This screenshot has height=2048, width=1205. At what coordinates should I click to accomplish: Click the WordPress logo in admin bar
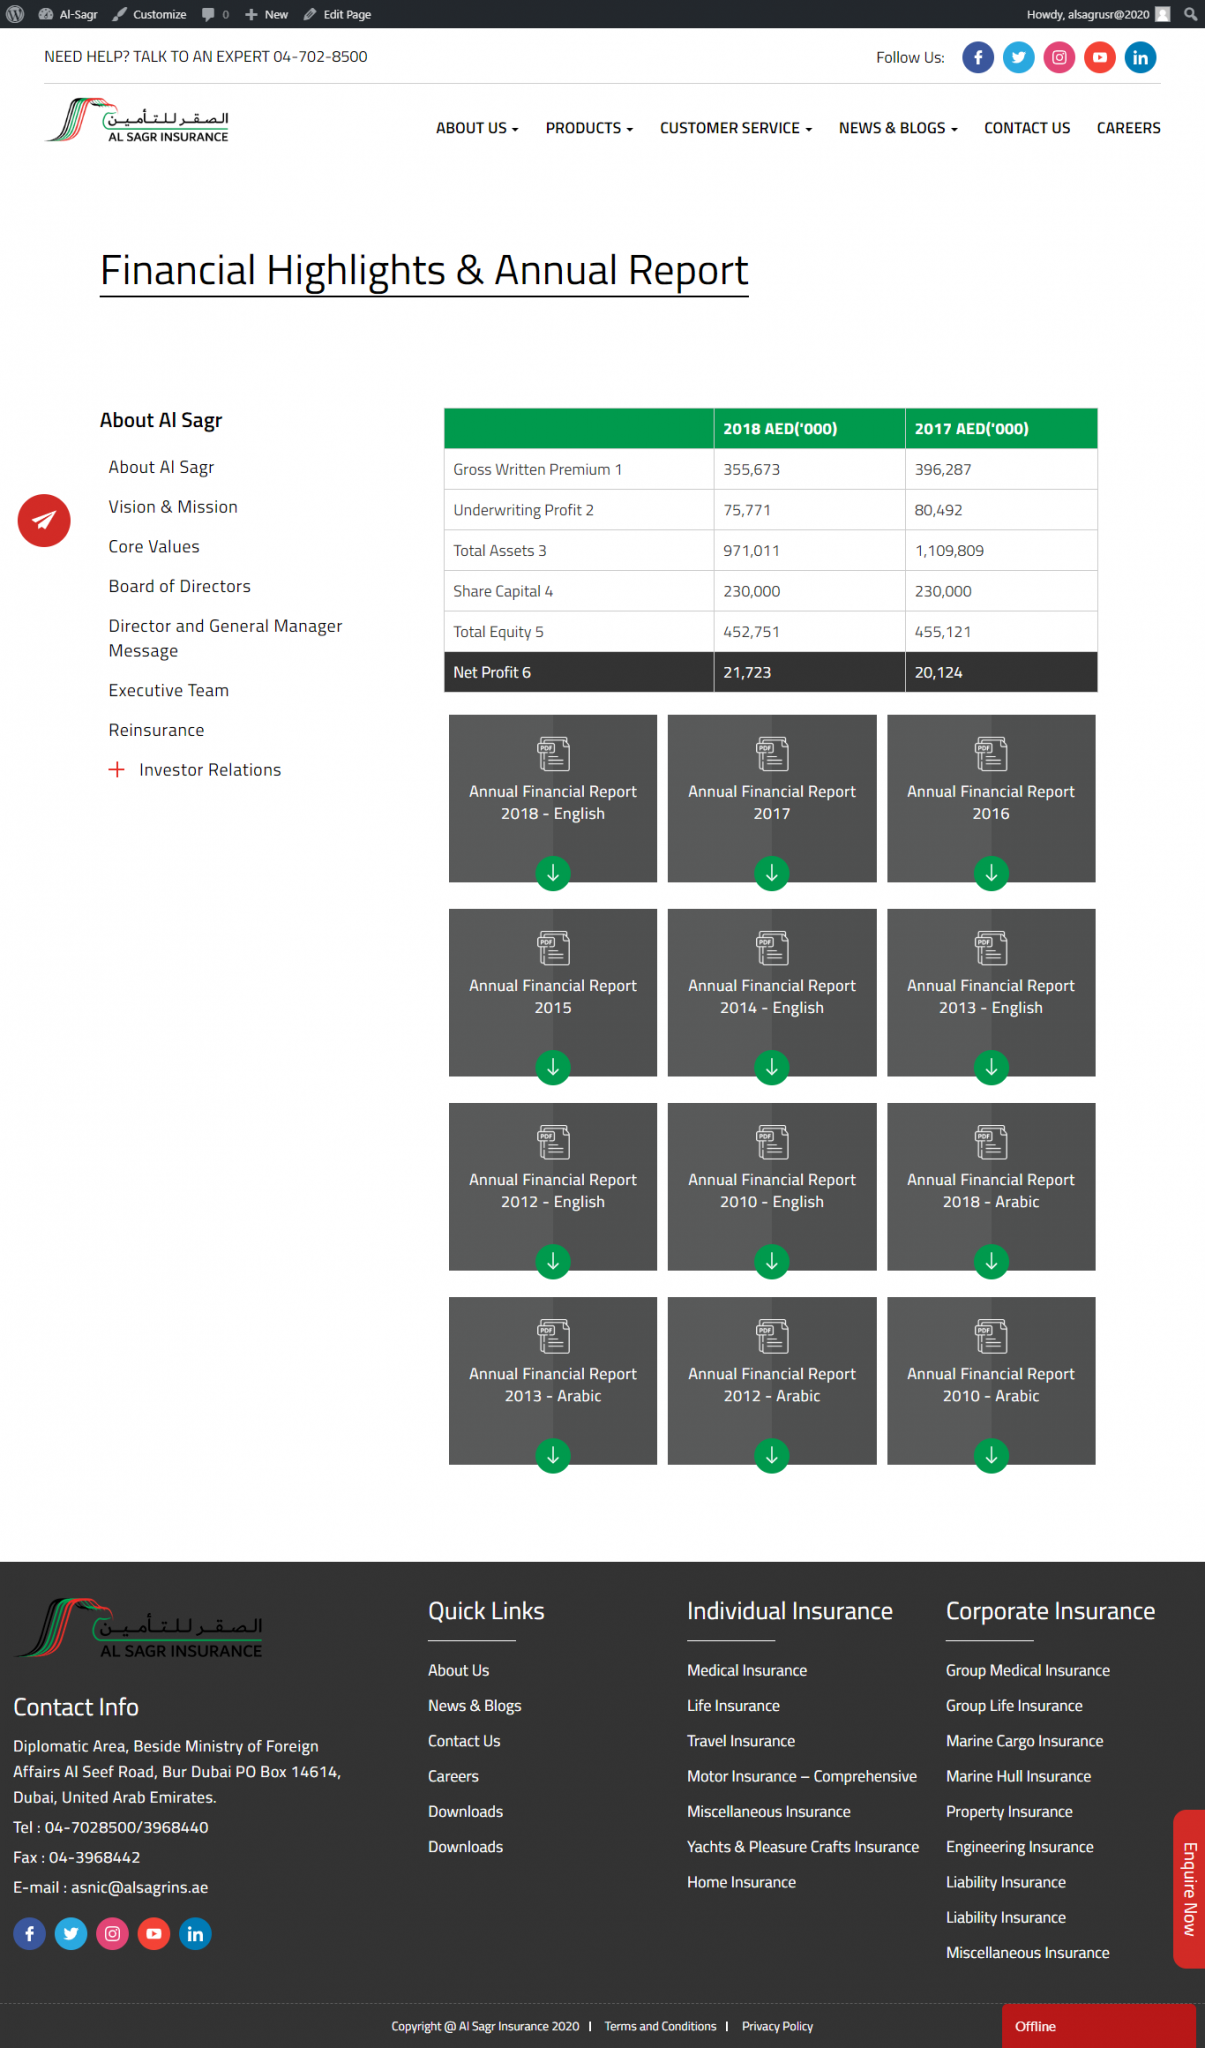[15, 14]
